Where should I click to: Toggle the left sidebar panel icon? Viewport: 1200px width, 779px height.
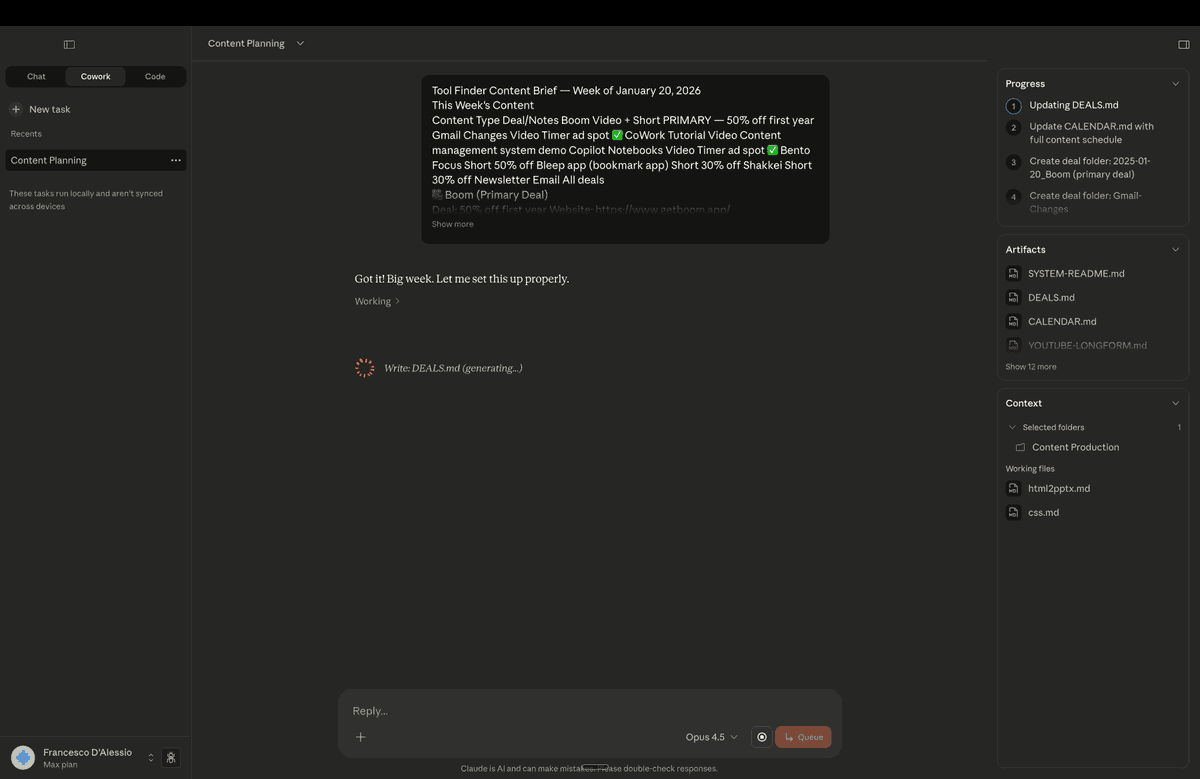[x=69, y=44]
